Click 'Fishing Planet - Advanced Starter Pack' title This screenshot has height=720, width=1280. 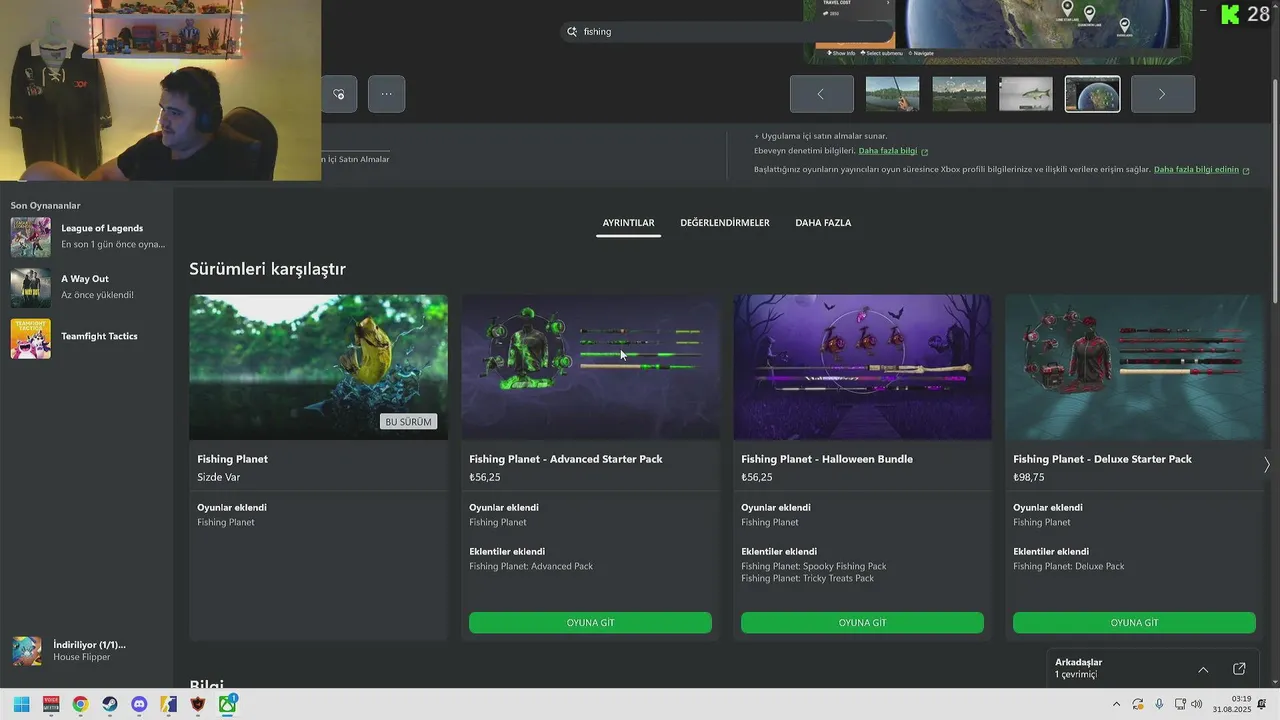point(566,459)
